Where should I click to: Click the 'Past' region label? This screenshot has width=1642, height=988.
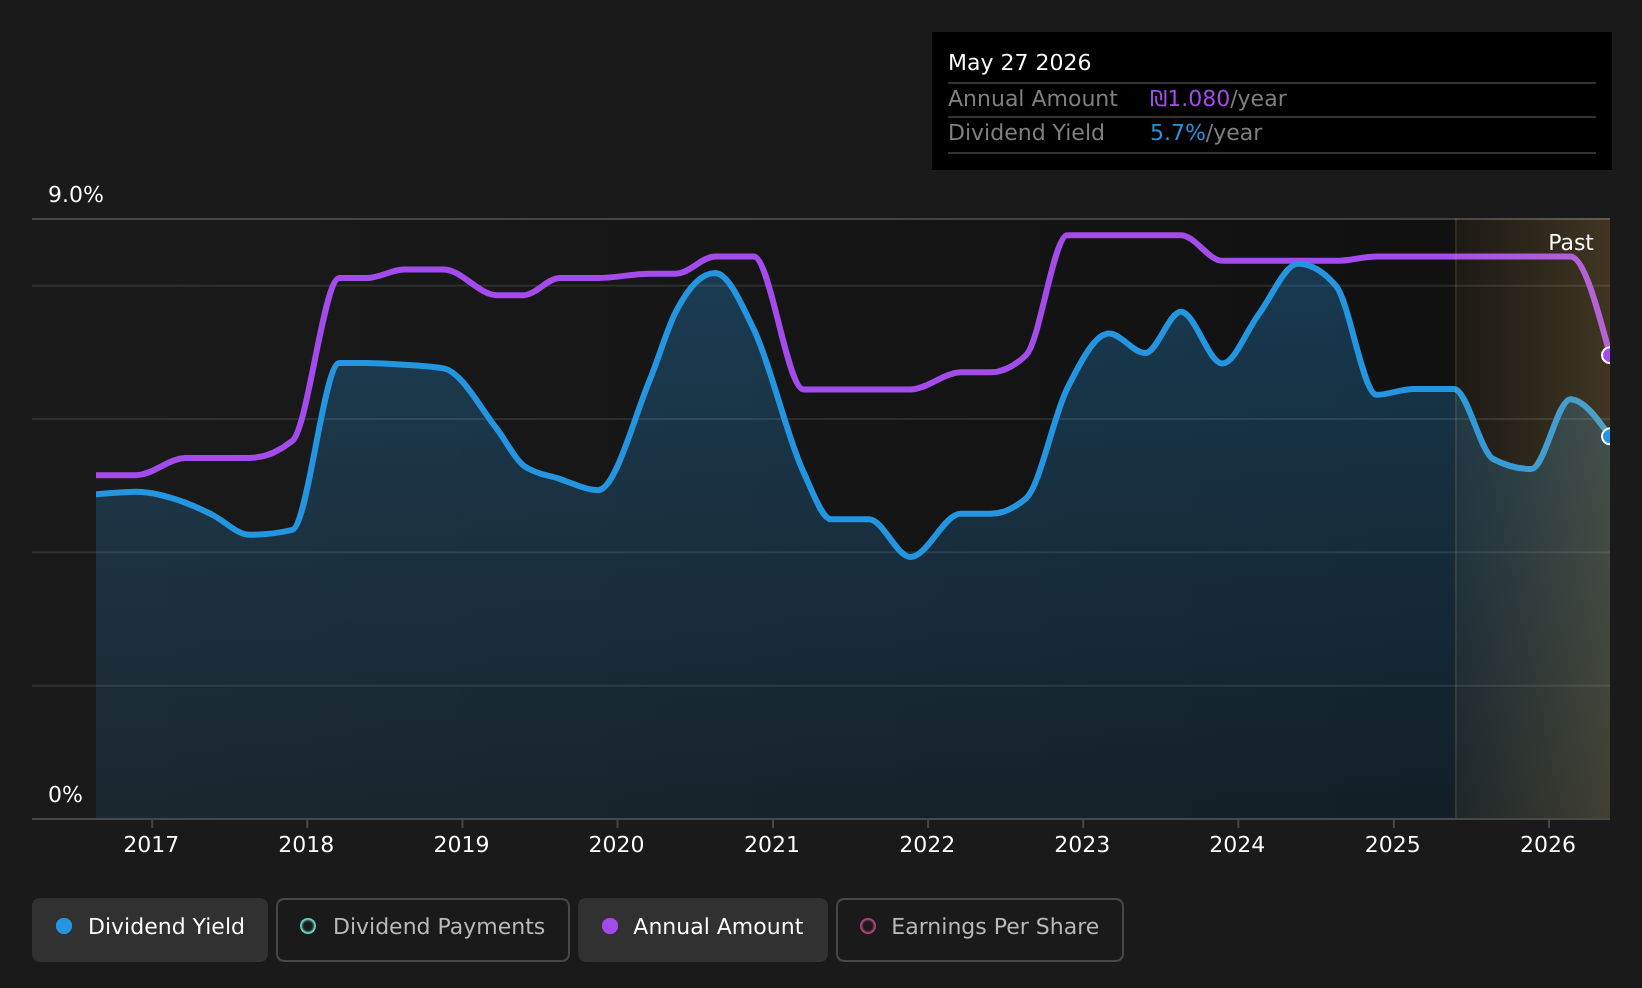[1571, 243]
